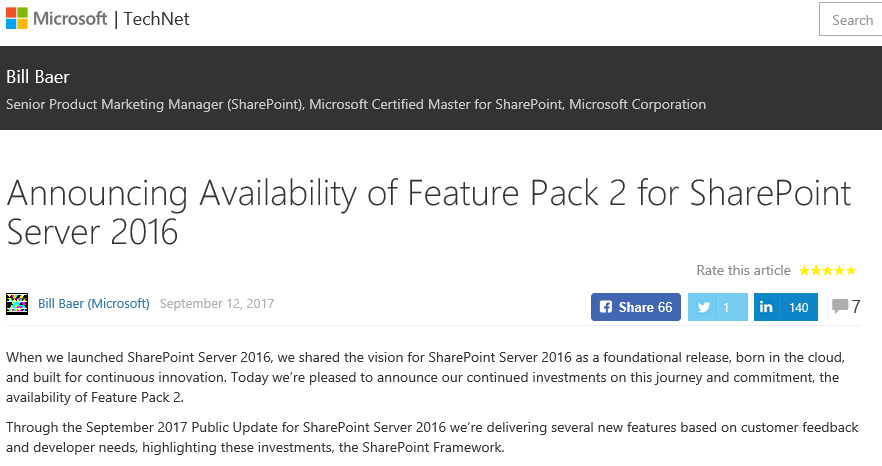Screen dimensions: 882x466
Task: Click the Twitter bird icon
Action: 704,307
